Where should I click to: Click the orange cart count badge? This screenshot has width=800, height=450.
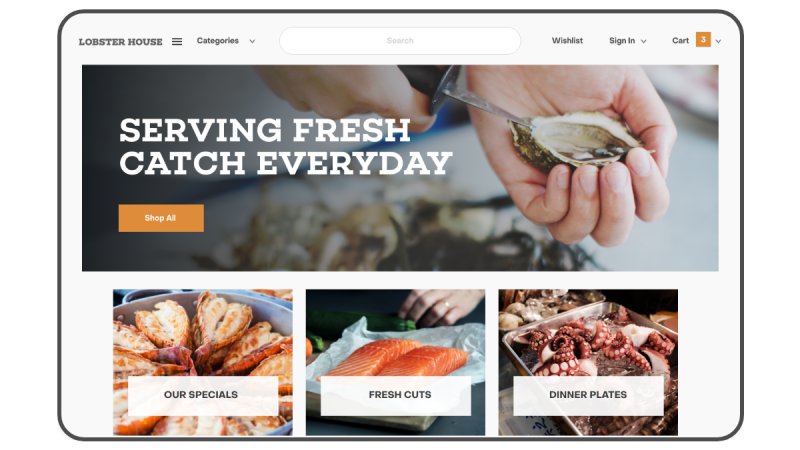click(703, 40)
